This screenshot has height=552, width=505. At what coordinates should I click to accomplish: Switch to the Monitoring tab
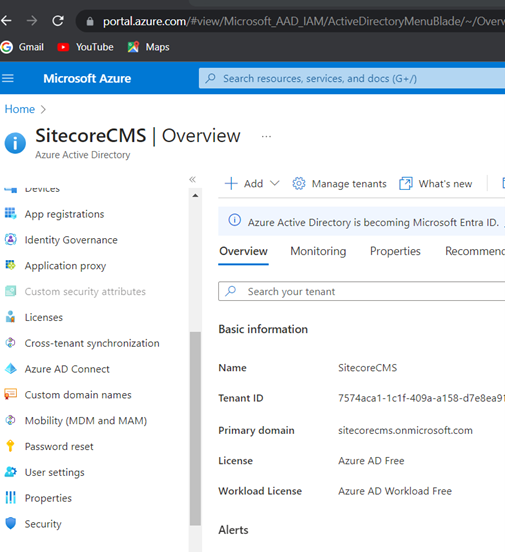click(x=318, y=251)
